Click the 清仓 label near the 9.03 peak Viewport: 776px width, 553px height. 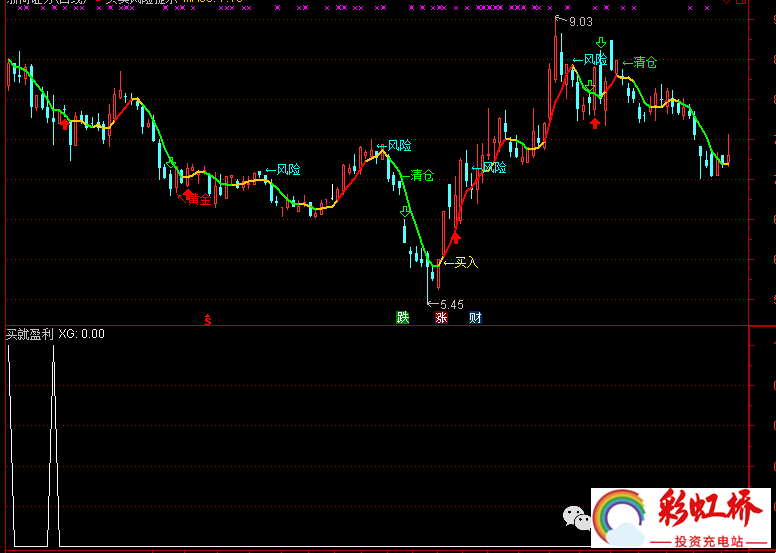coord(640,62)
